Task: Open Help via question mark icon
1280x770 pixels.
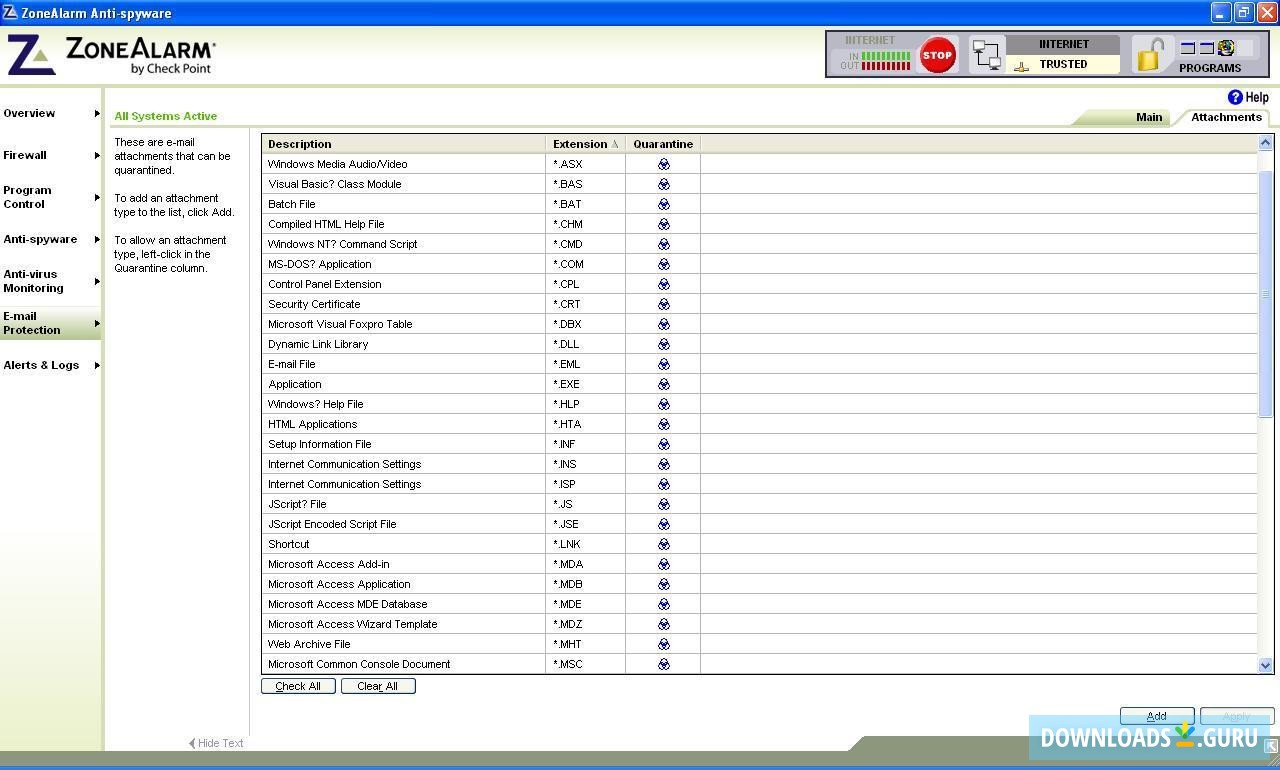Action: 1235,97
